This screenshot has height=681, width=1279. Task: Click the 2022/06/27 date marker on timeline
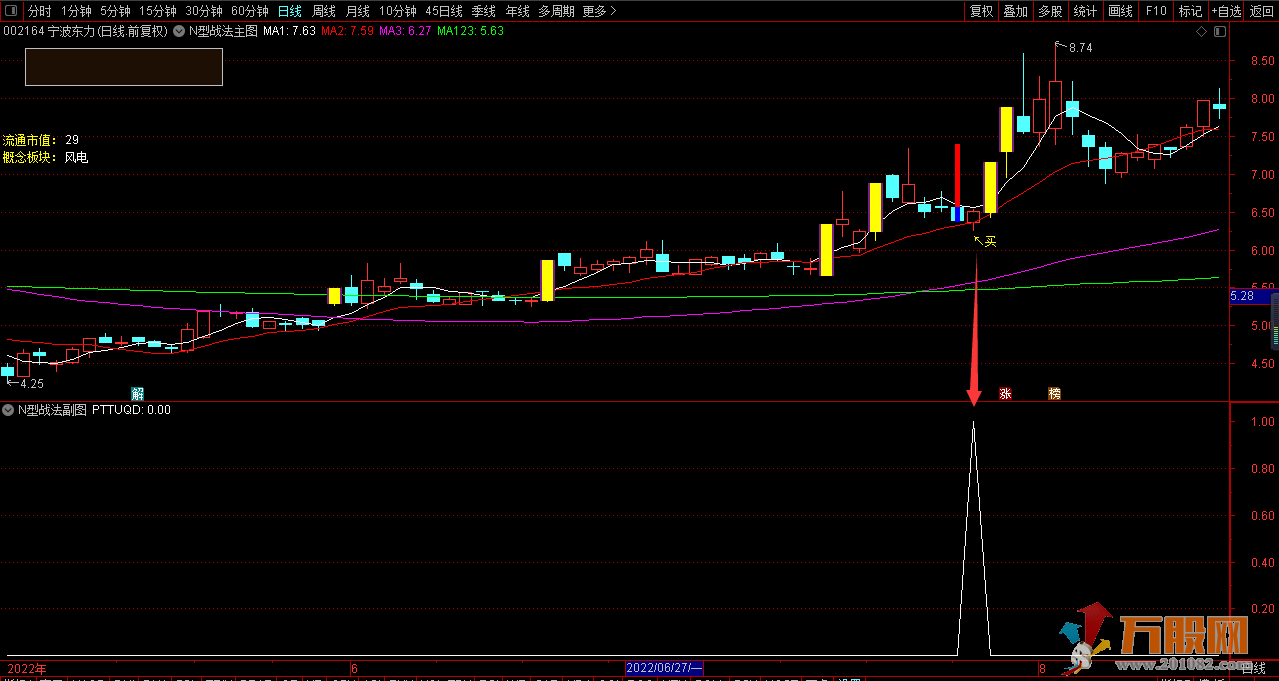pos(664,668)
